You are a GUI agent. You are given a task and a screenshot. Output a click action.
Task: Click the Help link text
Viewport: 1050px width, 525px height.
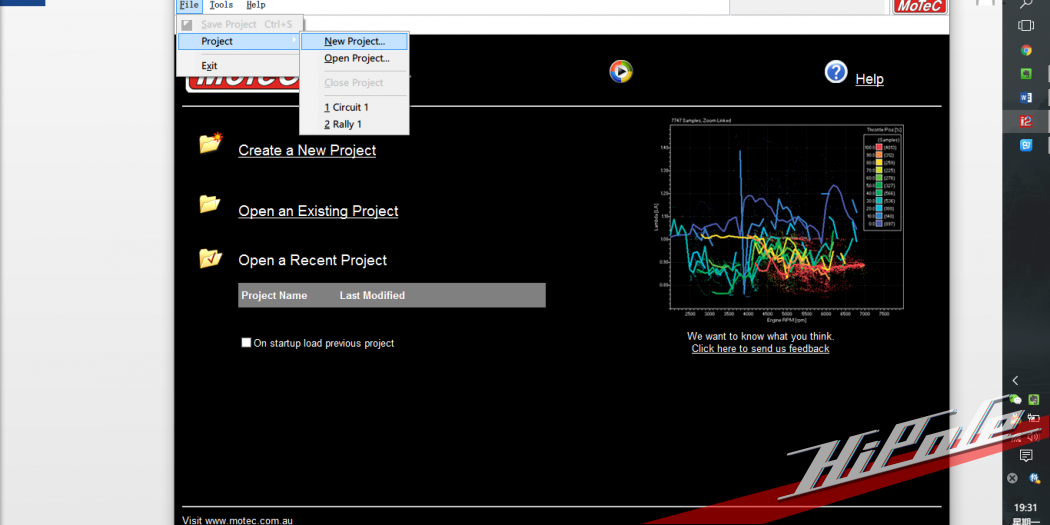click(869, 79)
